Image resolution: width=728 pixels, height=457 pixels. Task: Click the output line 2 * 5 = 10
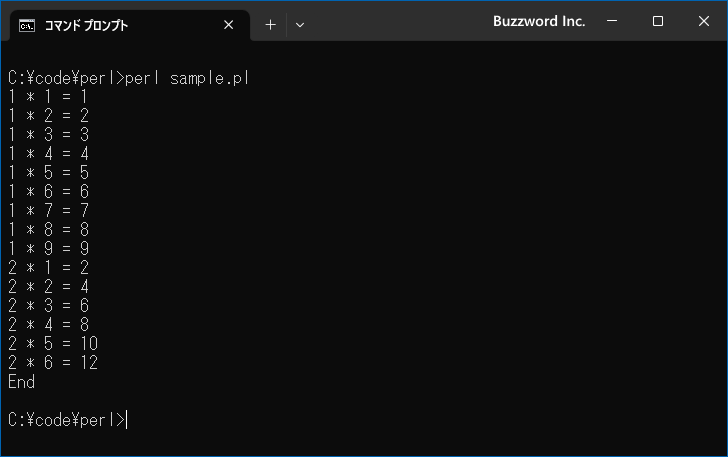[53, 344]
